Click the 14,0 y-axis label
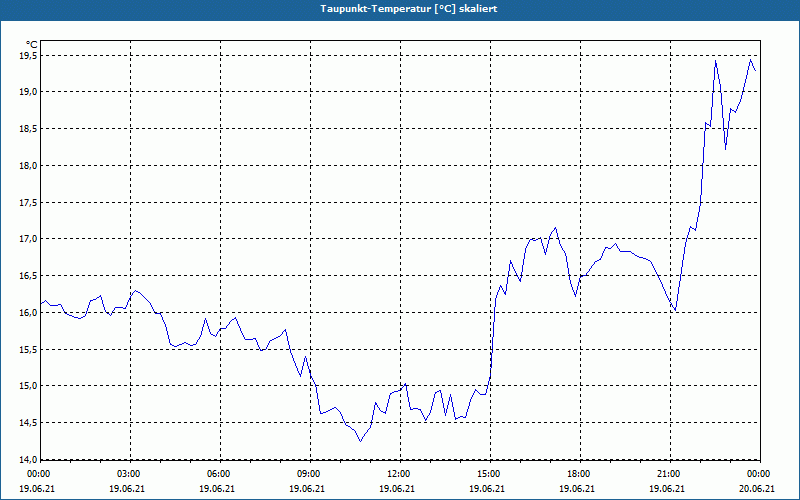The image size is (800, 500). [29, 459]
